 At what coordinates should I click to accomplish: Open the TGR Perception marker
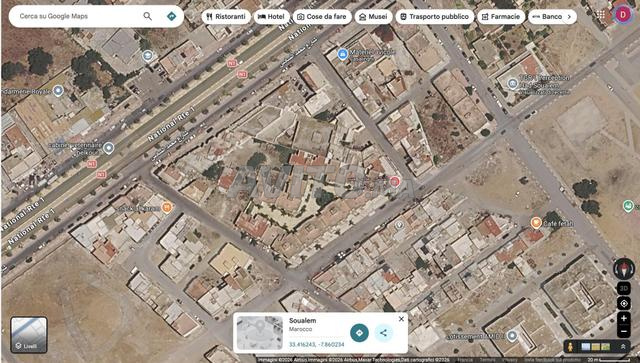click(x=513, y=84)
